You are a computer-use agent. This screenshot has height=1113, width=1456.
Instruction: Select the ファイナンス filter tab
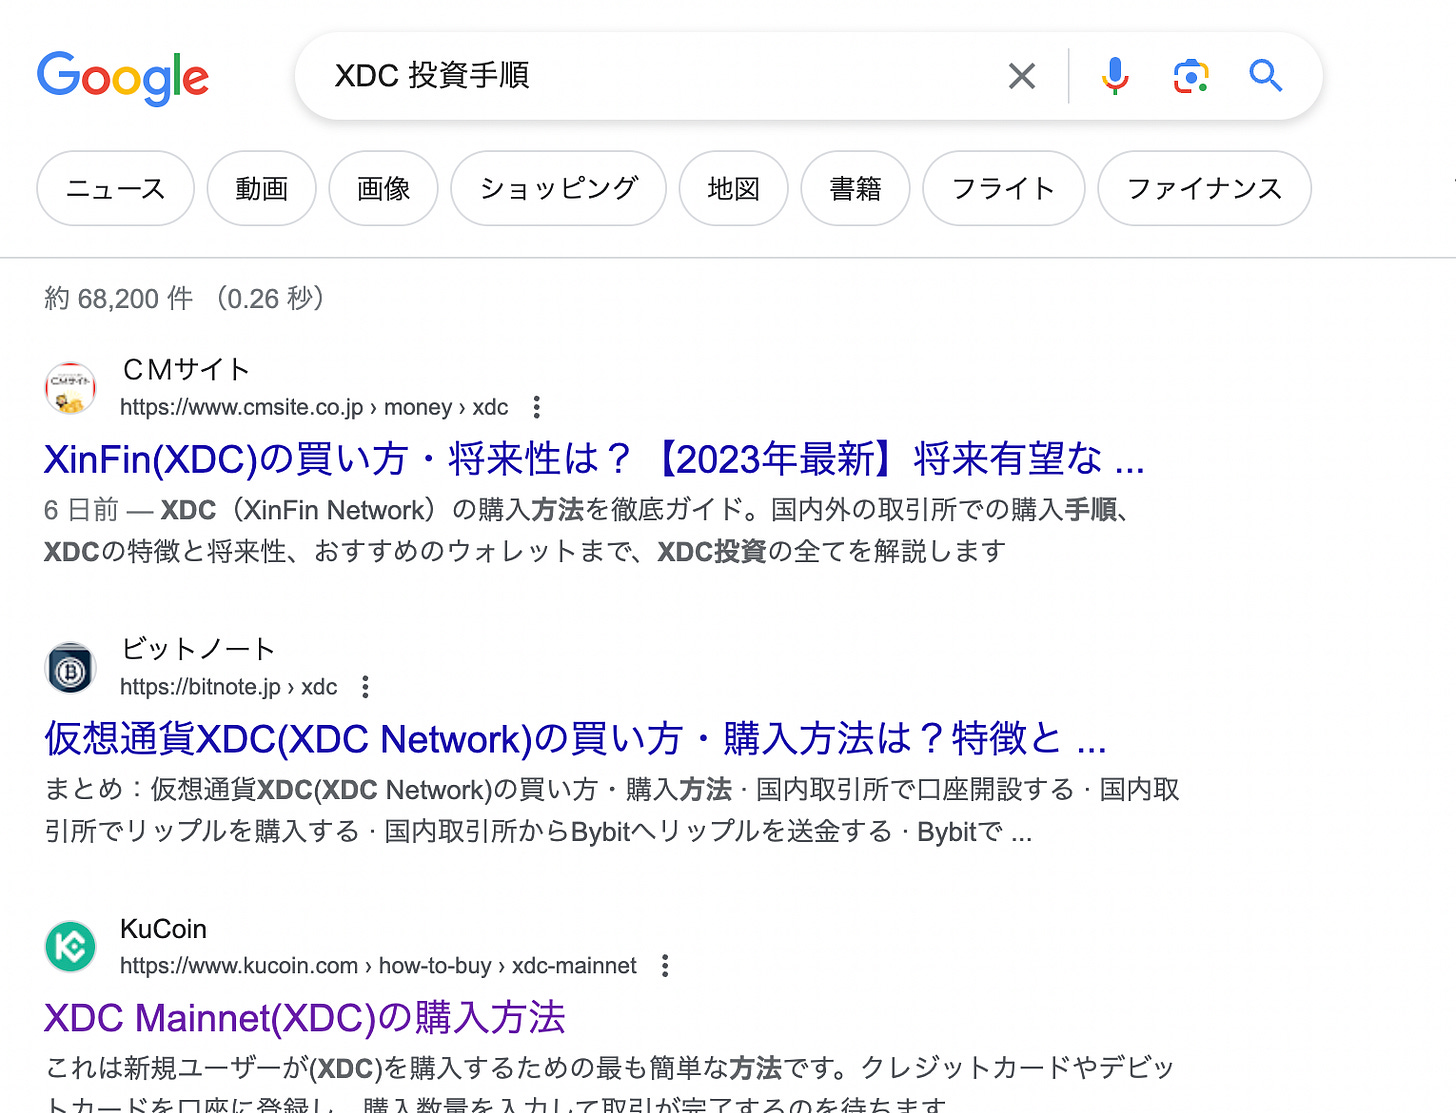(x=1205, y=188)
